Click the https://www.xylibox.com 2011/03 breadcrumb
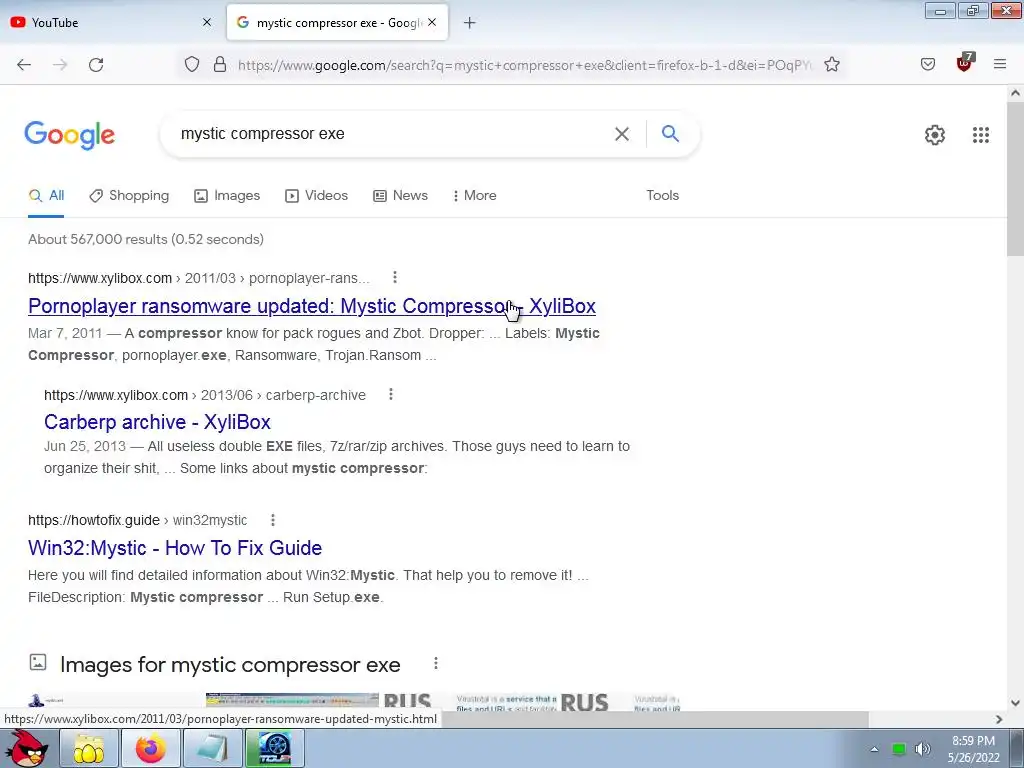The height and width of the screenshot is (768, 1024). (199, 278)
